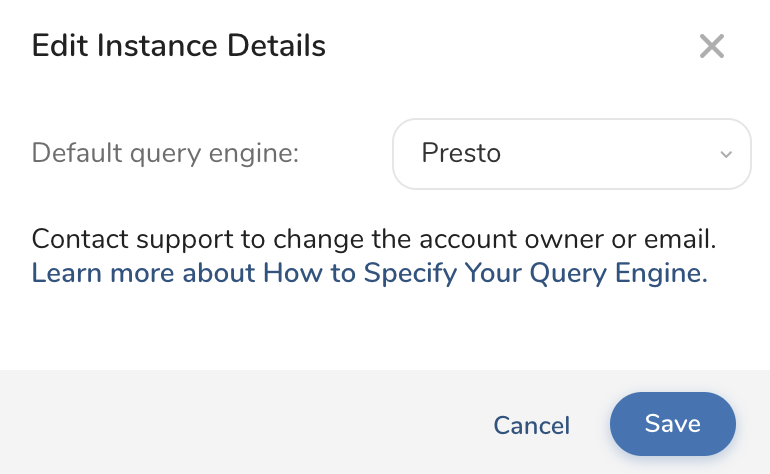Viewport: 770px width, 474px height.
Task: Click the gray footer bar left of Cancel
Action: (x=240, y=424)
